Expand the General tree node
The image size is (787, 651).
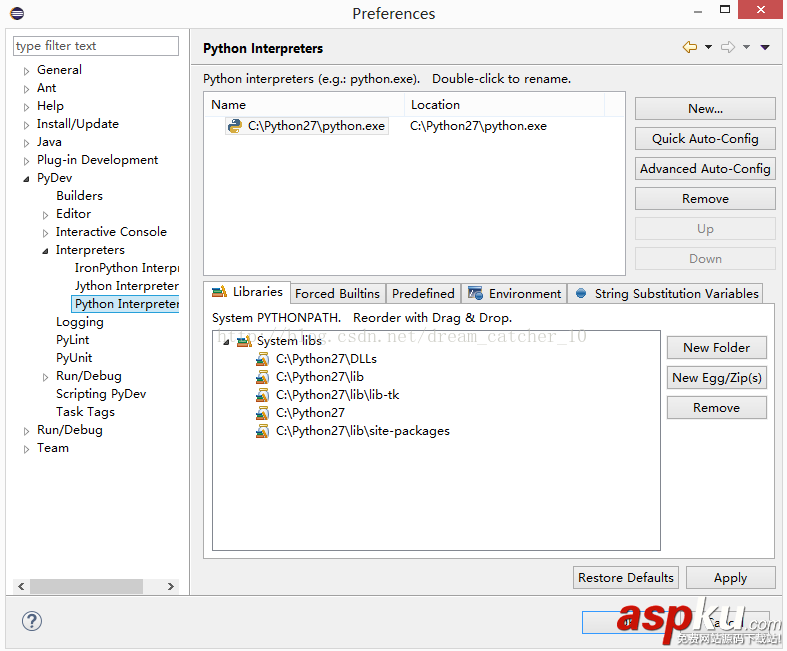click(26, 71)
